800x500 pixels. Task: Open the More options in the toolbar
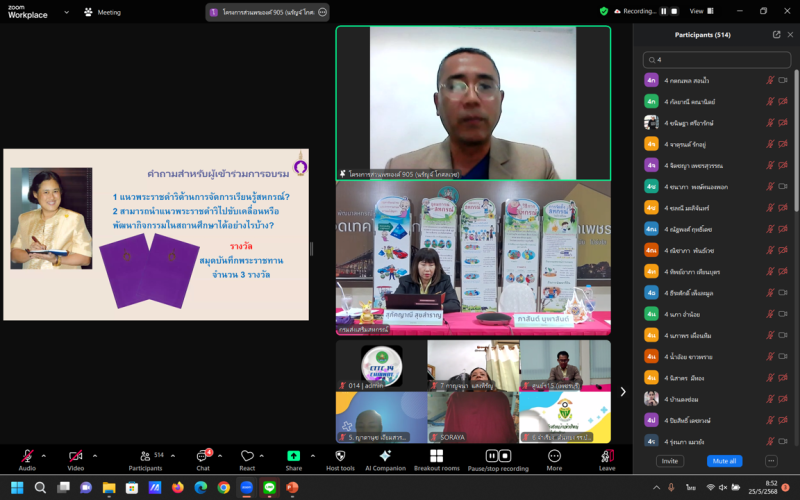554,460
